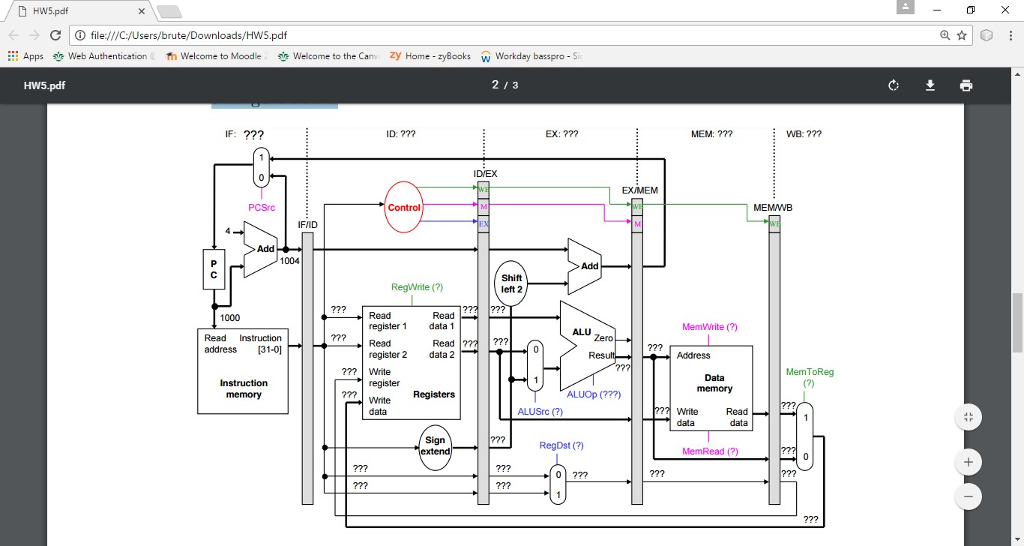Viewport: 1024px width, 546px height.
Task: Open Workday basspro bookmark
Action: coord(531,56)
